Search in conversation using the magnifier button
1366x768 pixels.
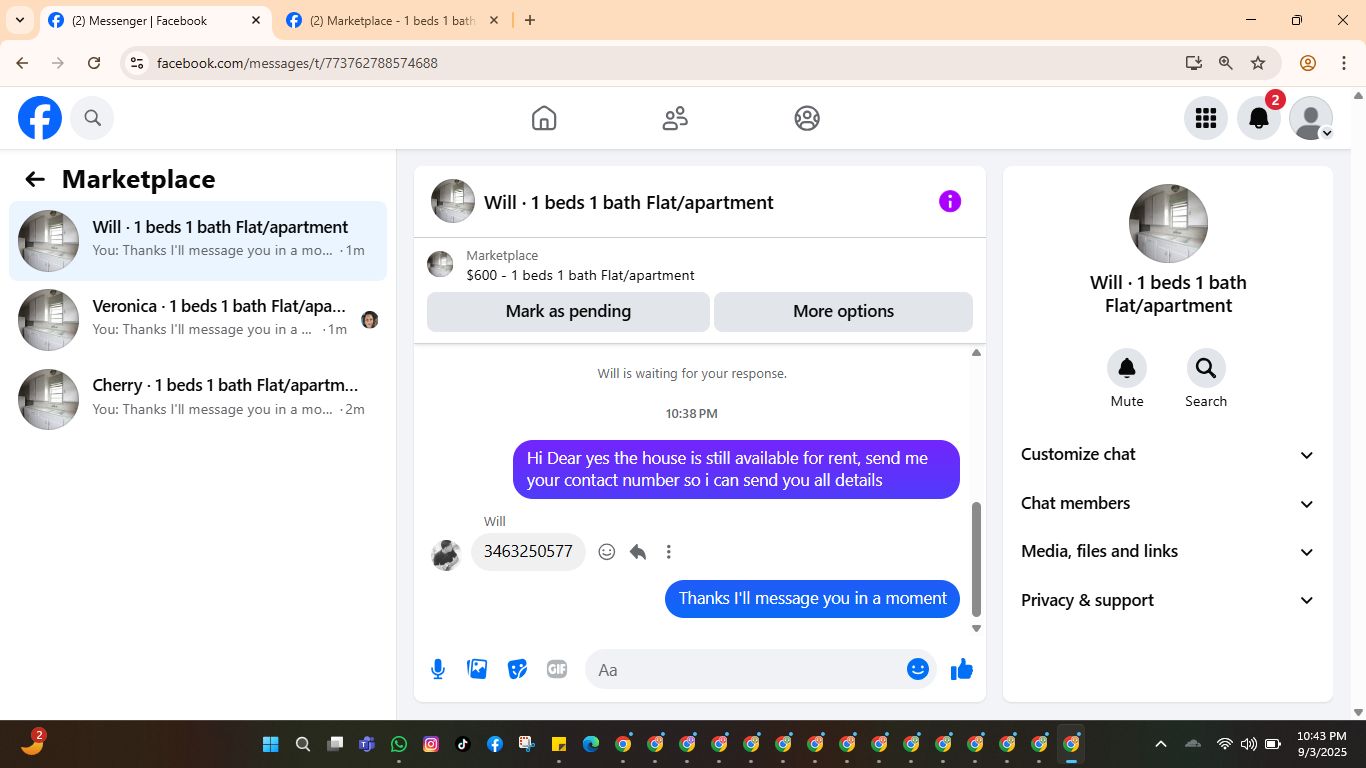coord(1206,368)
